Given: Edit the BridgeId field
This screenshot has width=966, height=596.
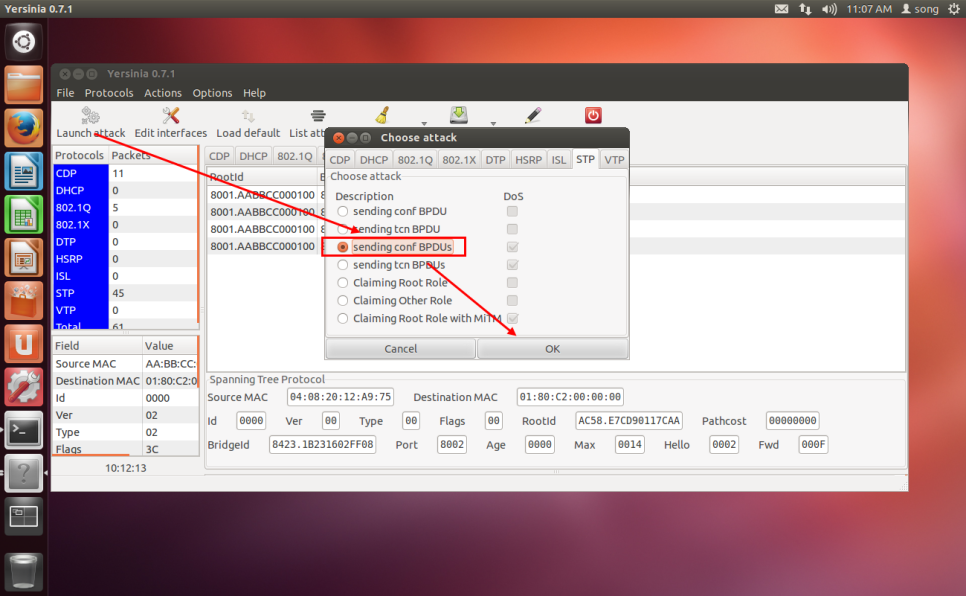Looking at the screenshot, I should (323, 444).
